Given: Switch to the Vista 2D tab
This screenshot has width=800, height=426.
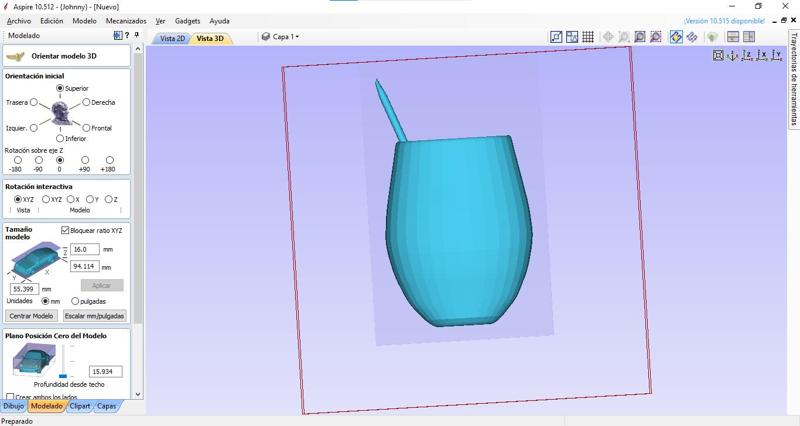Looking at the screenshot, I should pos(172,38).
